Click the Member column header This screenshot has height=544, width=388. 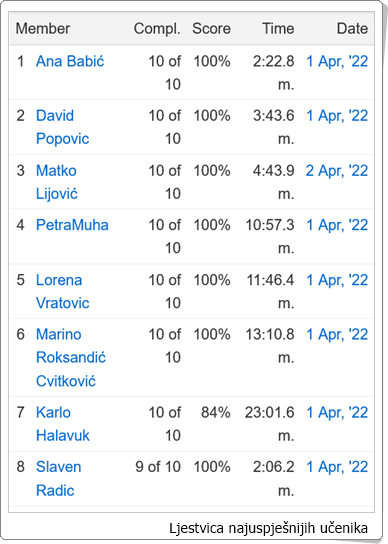43,28
